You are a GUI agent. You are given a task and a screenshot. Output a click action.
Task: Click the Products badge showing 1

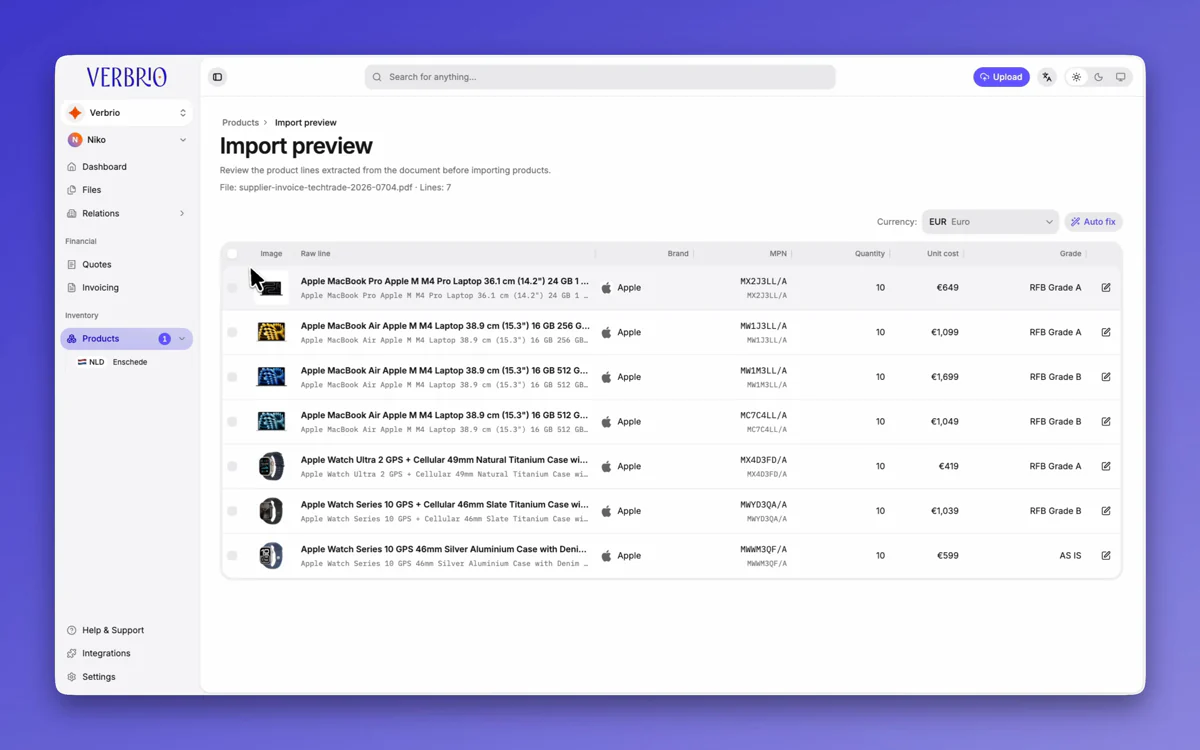point(165,339)
